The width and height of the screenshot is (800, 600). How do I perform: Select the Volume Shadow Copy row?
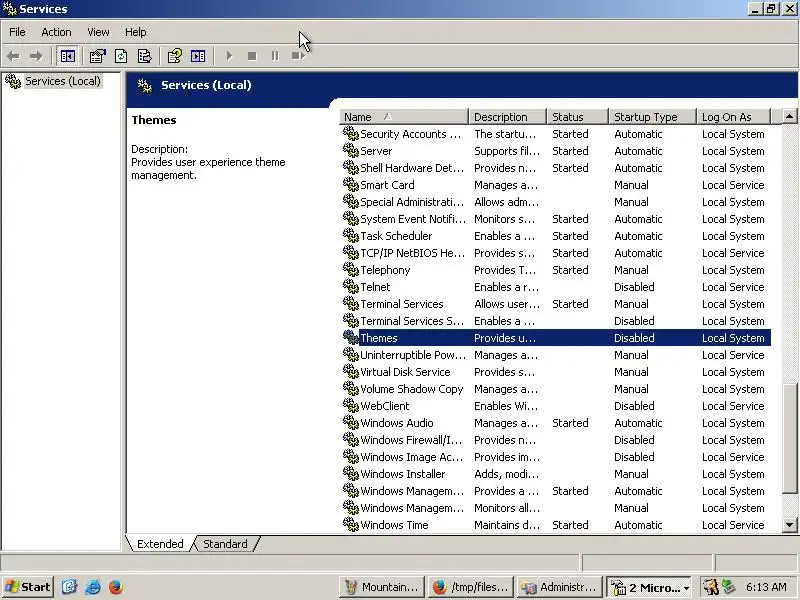click(x=556, y=389)
